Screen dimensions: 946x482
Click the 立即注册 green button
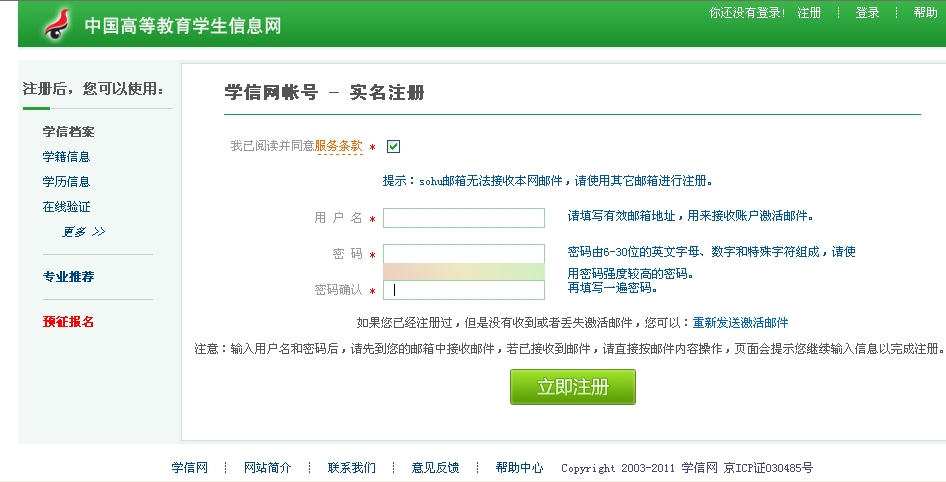click(x=573, y=387)
